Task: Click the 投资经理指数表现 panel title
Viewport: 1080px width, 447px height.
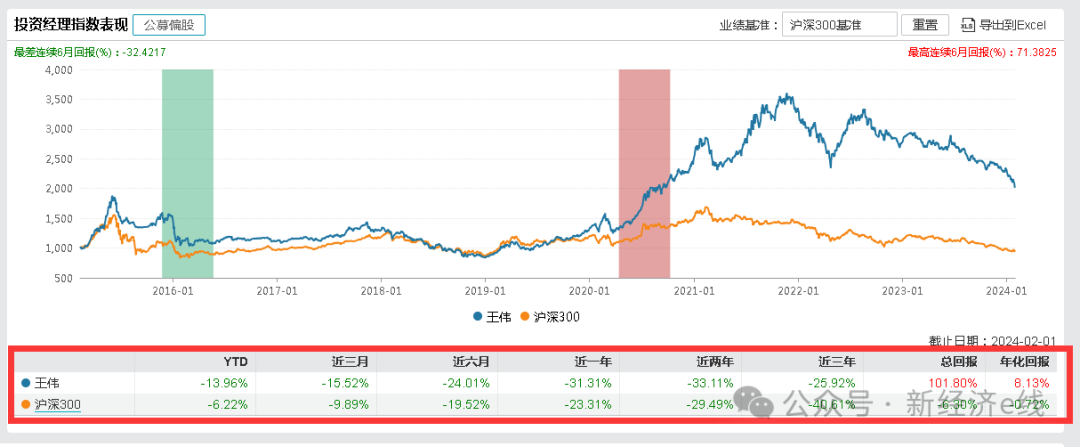Action: click(71, 25)
